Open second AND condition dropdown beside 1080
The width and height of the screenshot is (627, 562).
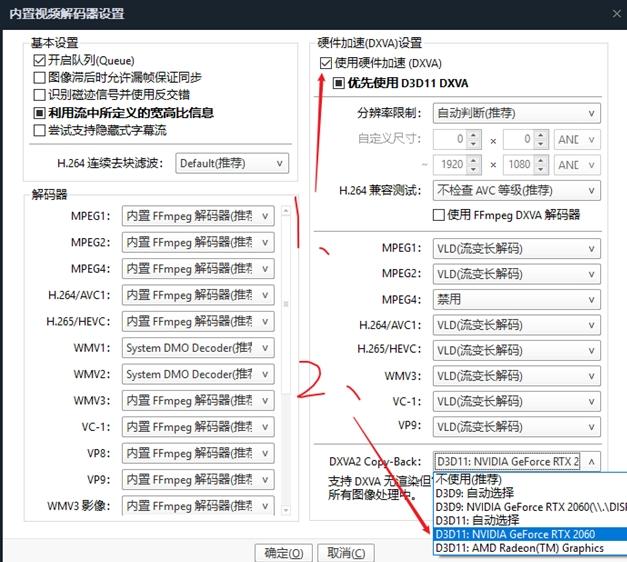click(x=577, y=165)
